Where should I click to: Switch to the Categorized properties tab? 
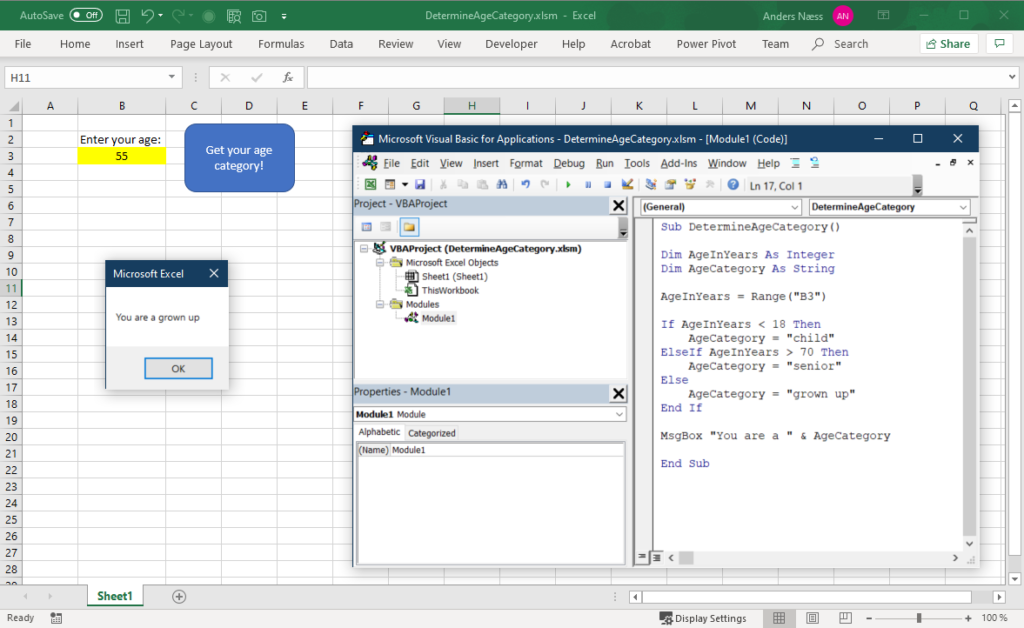point(432,433)
